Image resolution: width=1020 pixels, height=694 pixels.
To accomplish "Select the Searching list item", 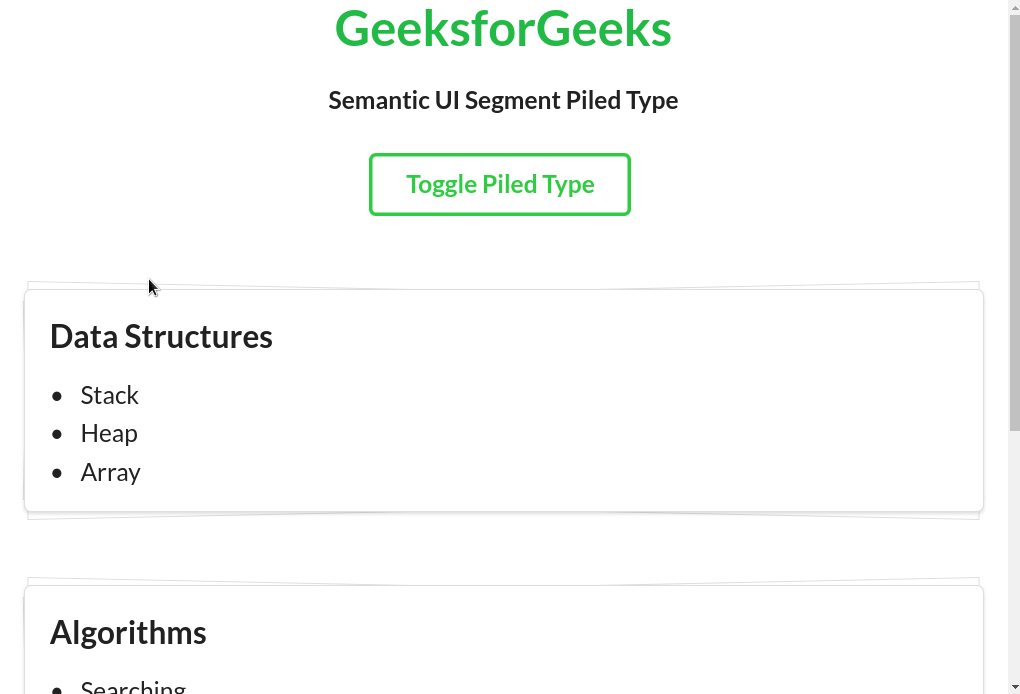I will click(133, 687).
